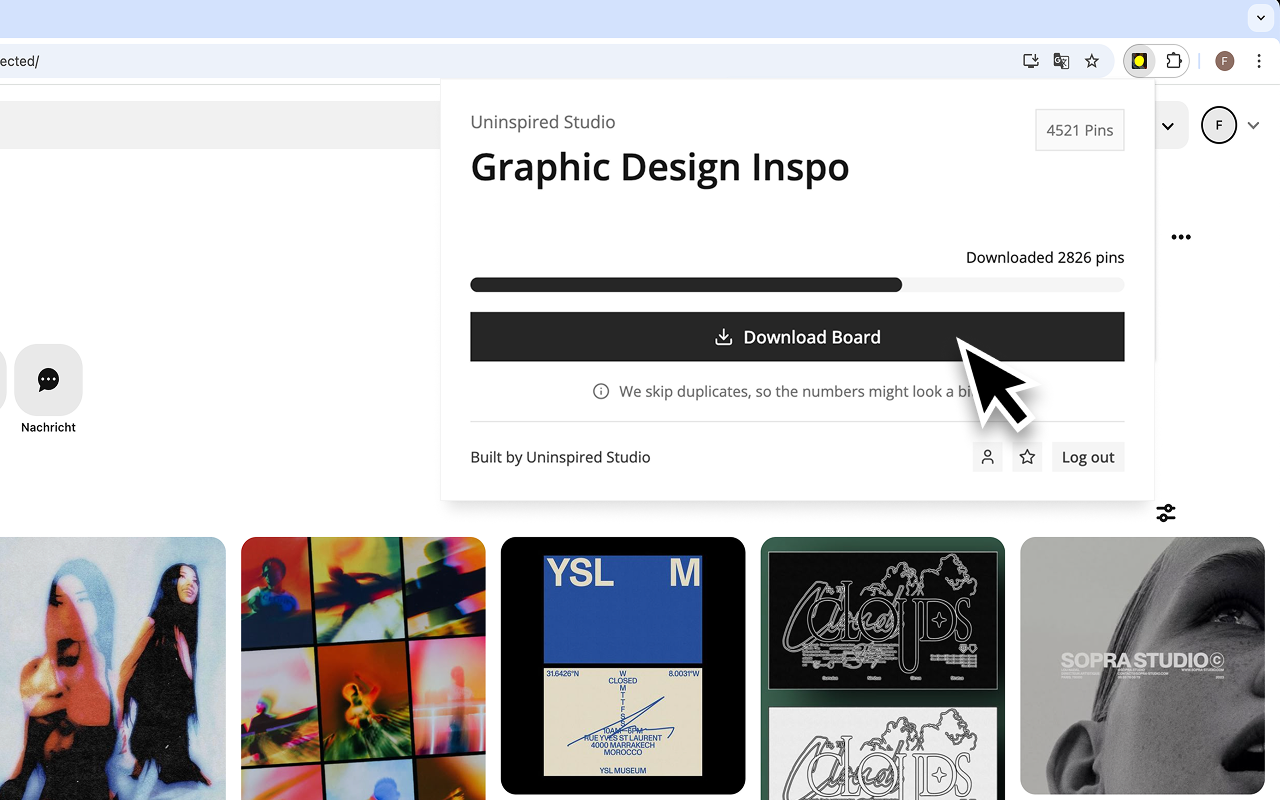Open the profile dropdown arrow top right

click(1253, 125)
